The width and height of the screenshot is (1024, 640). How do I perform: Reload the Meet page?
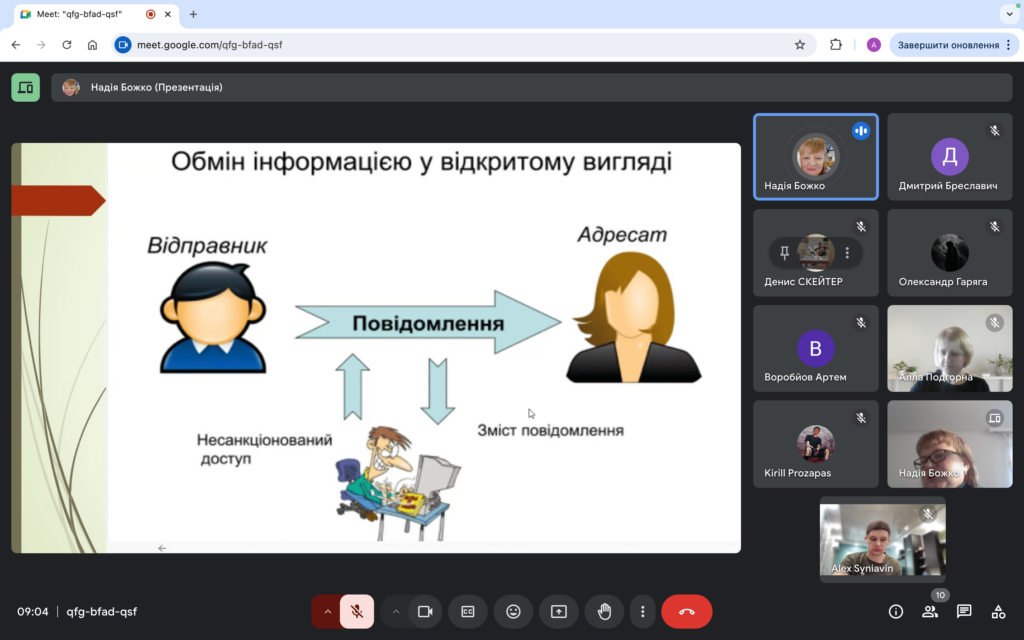(67, 45)
